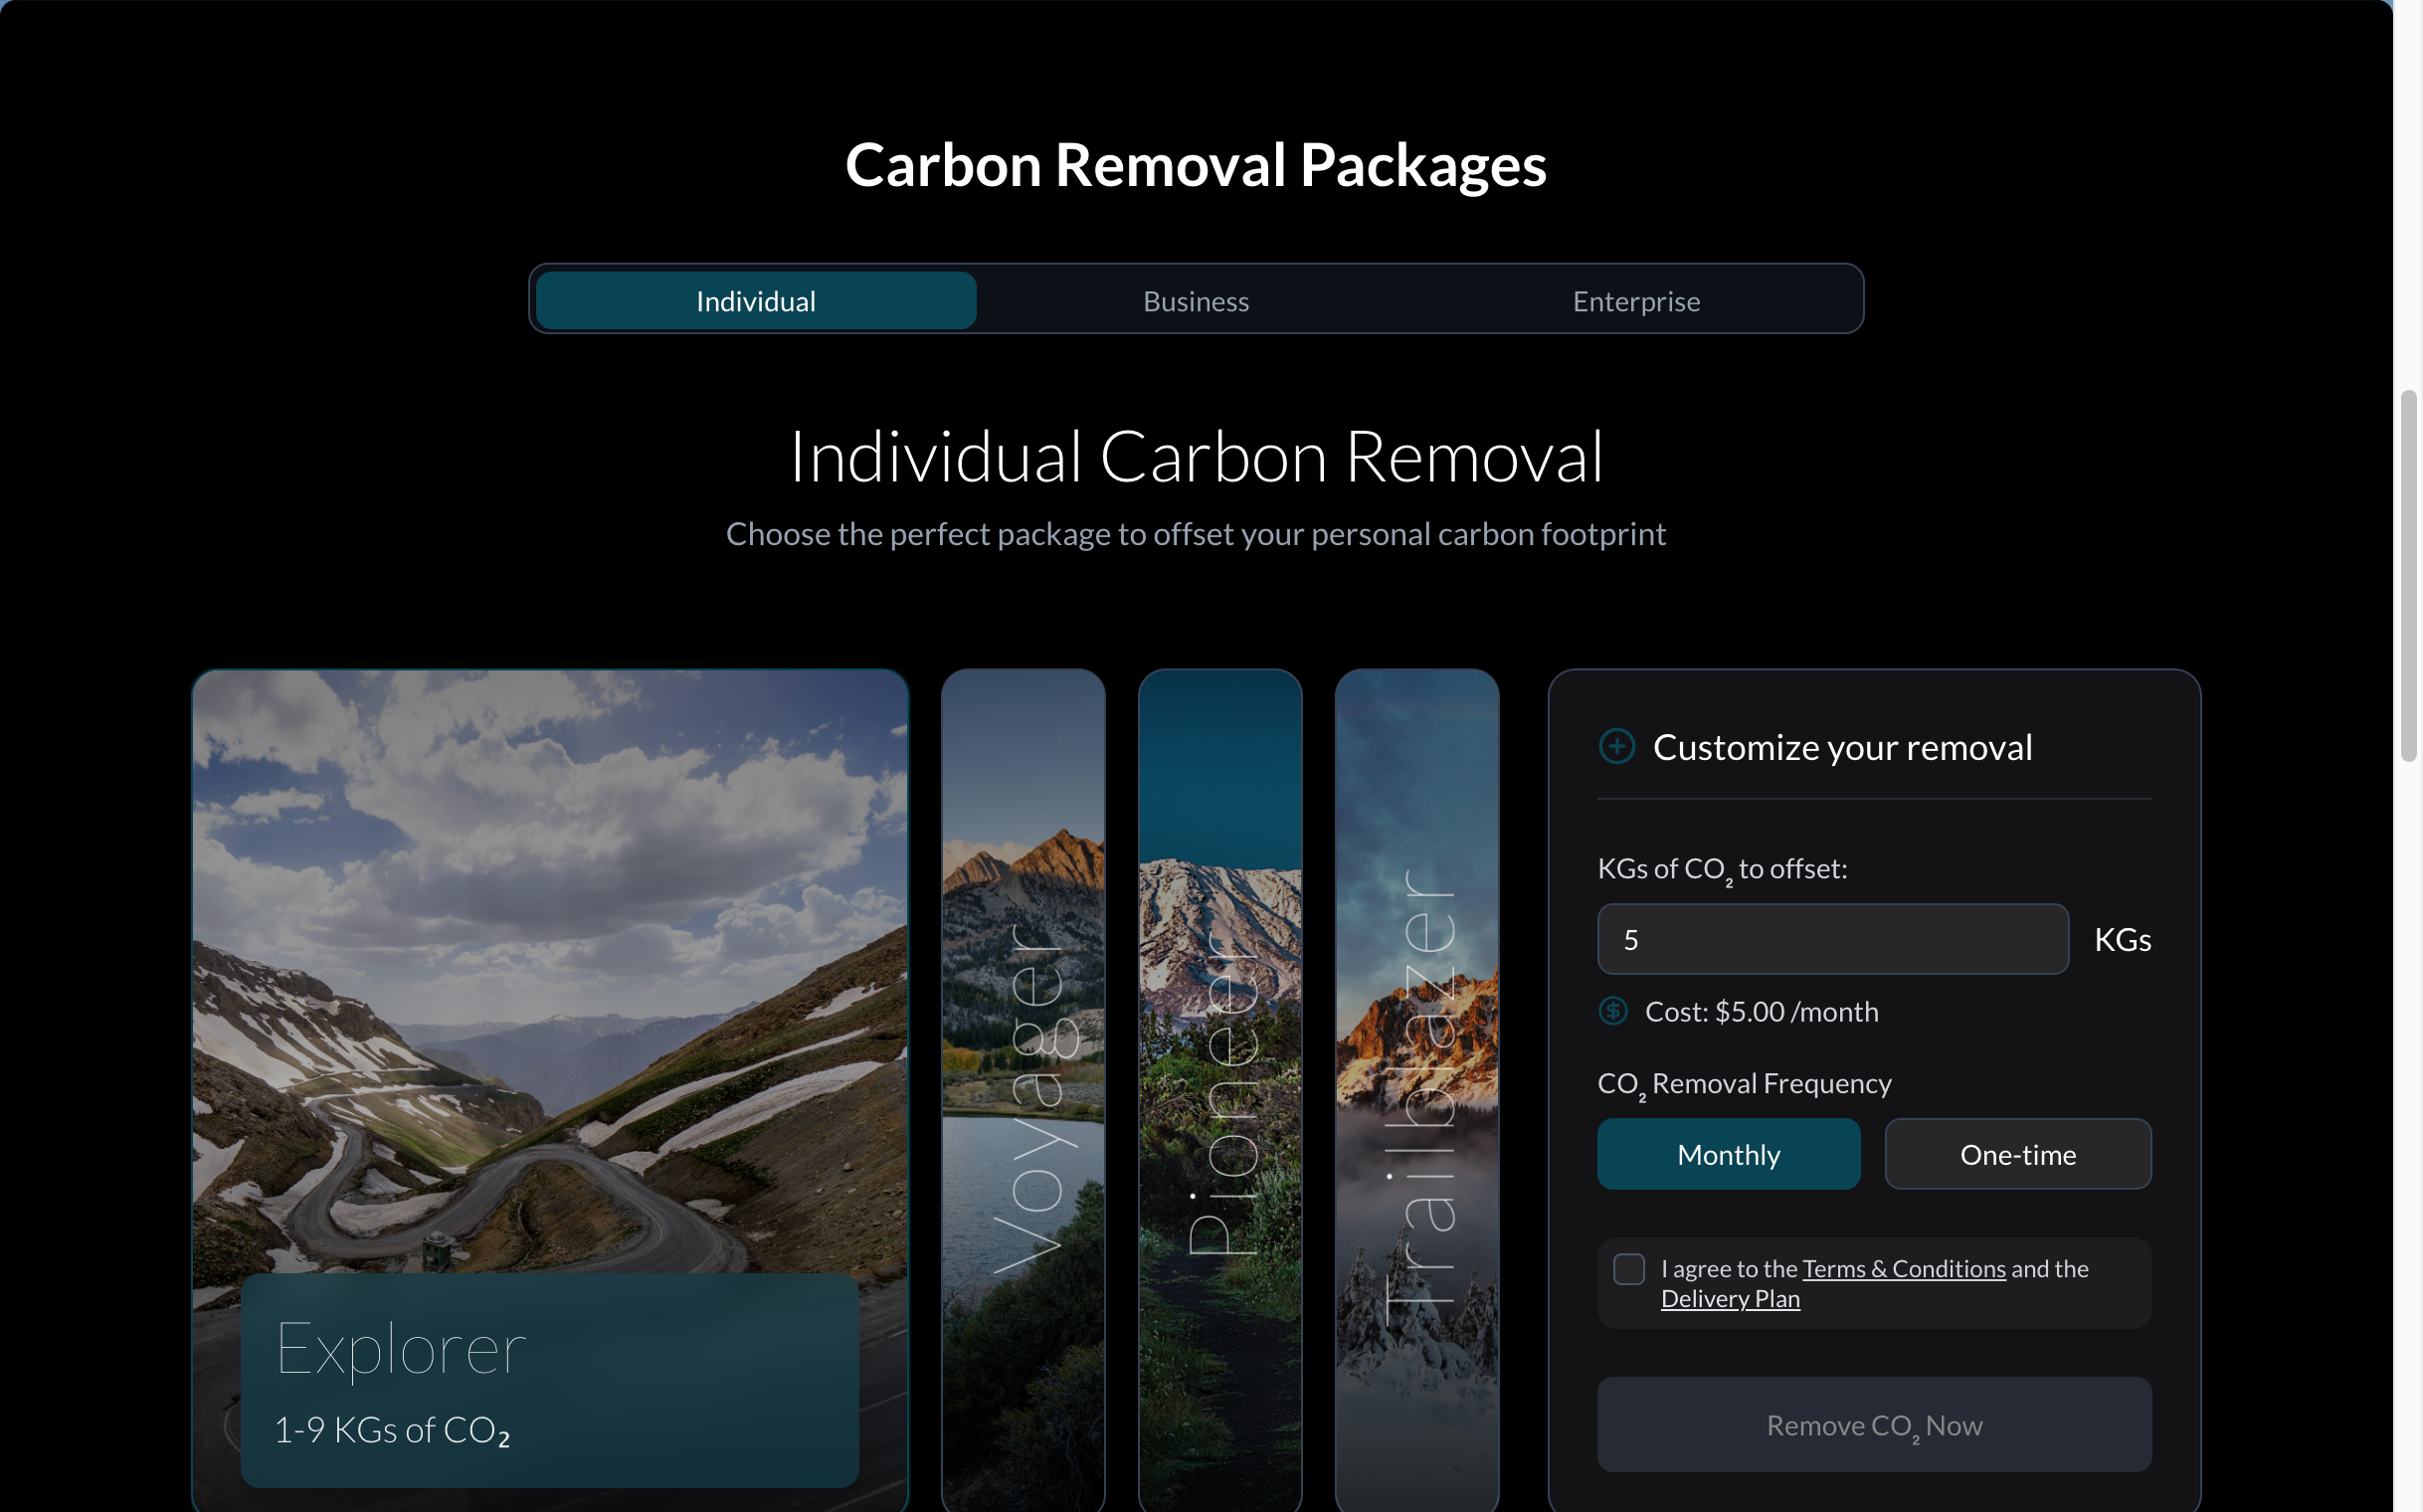Click the 'KGs' unit label beside the input
This screenshot has height=1512, width=2423.
[x=2123, y=939]
